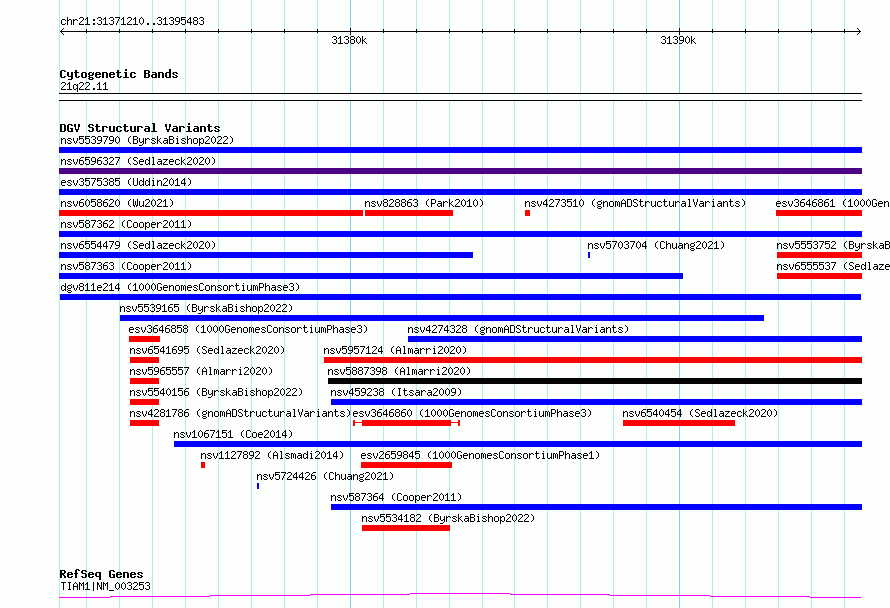Open the TIAM1|NM_003253 RefSeq gene
Image resolution: width=890 pixels, height=608 pixels.
(x=460, y=596)
